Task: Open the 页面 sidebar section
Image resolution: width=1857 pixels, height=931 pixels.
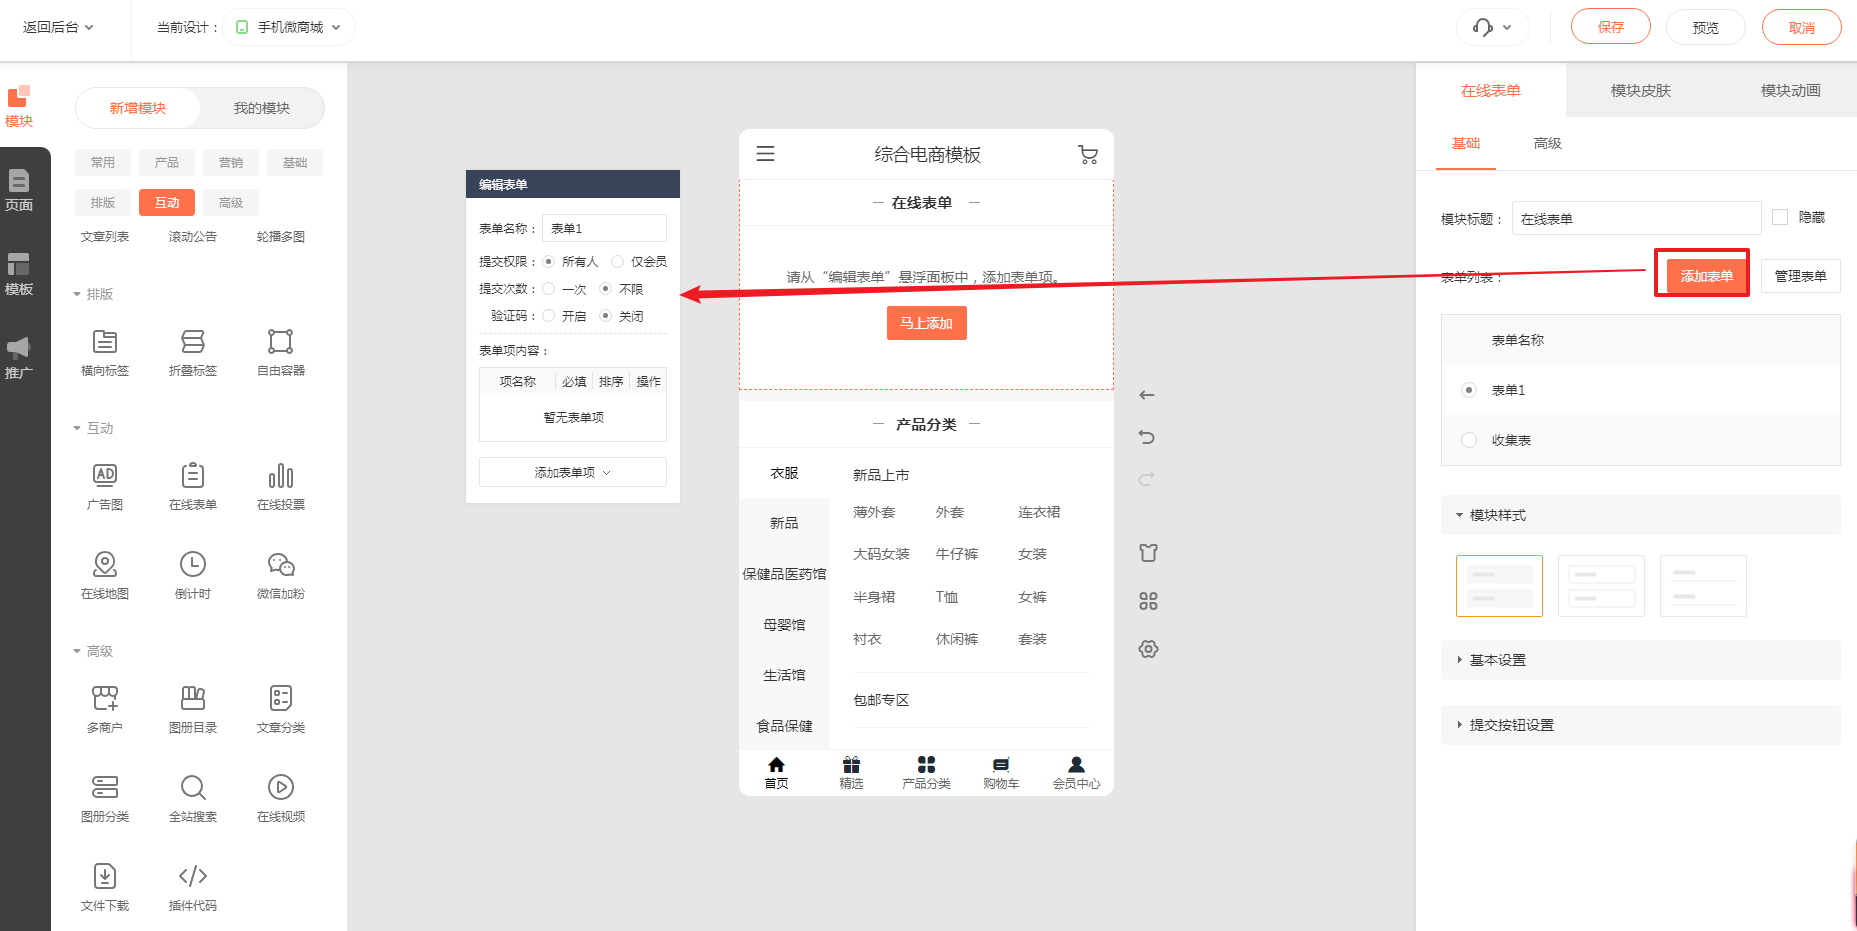Action: (19, 190)
